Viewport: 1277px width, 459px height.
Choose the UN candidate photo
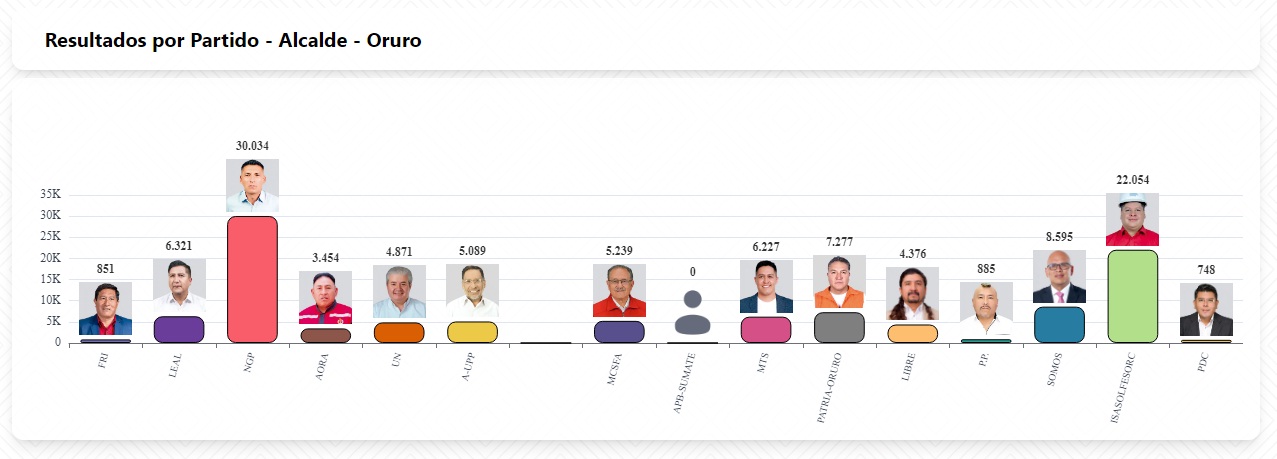coord(399,291)
